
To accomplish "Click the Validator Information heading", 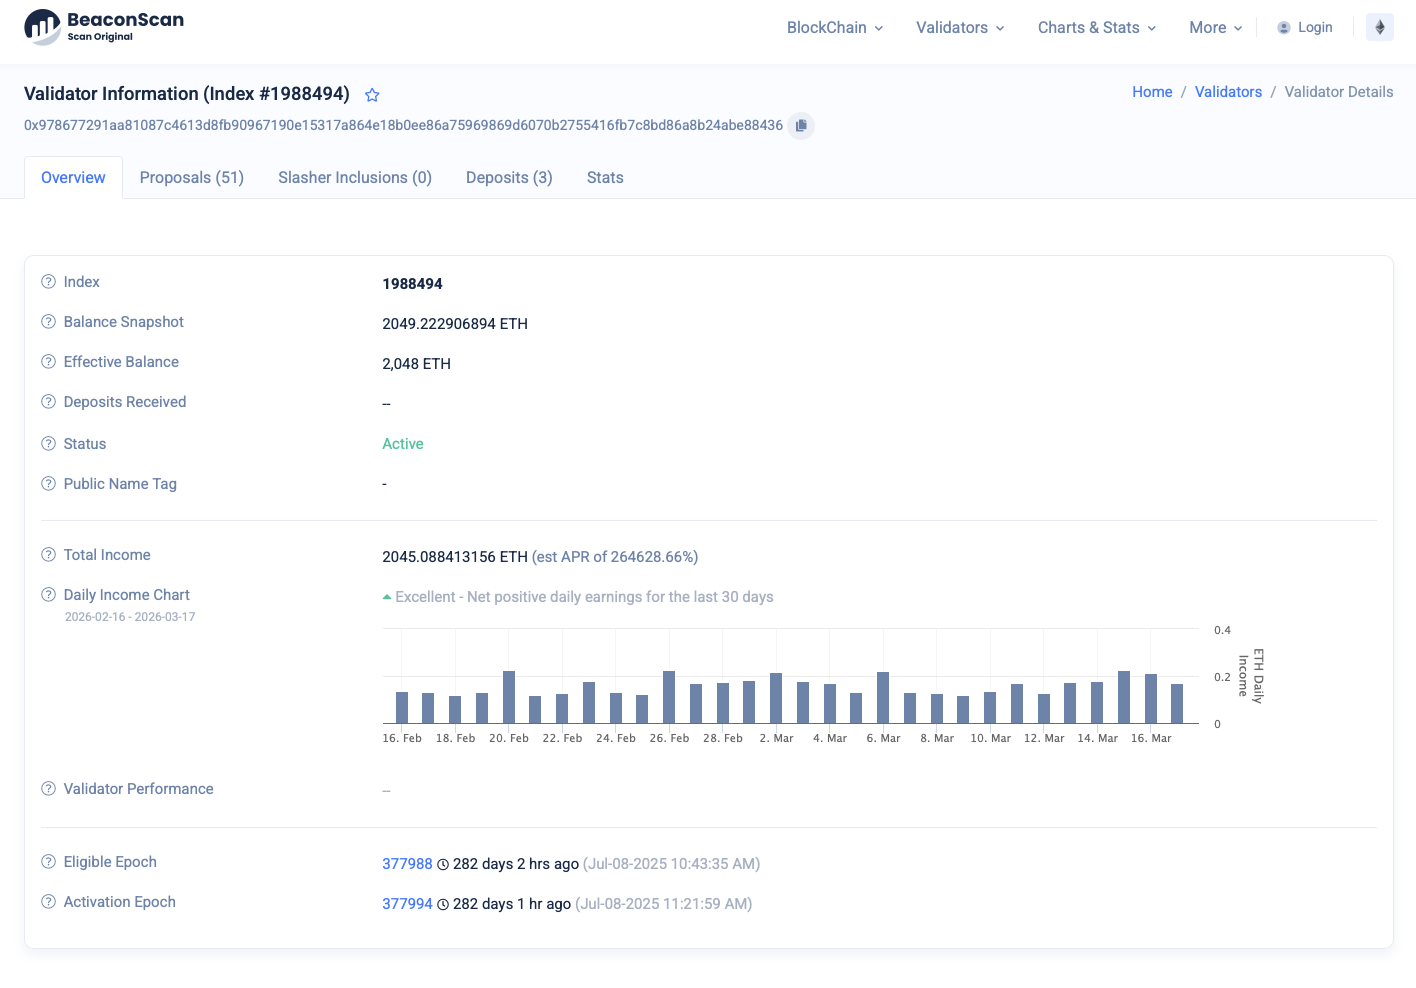I will (187, 94).
